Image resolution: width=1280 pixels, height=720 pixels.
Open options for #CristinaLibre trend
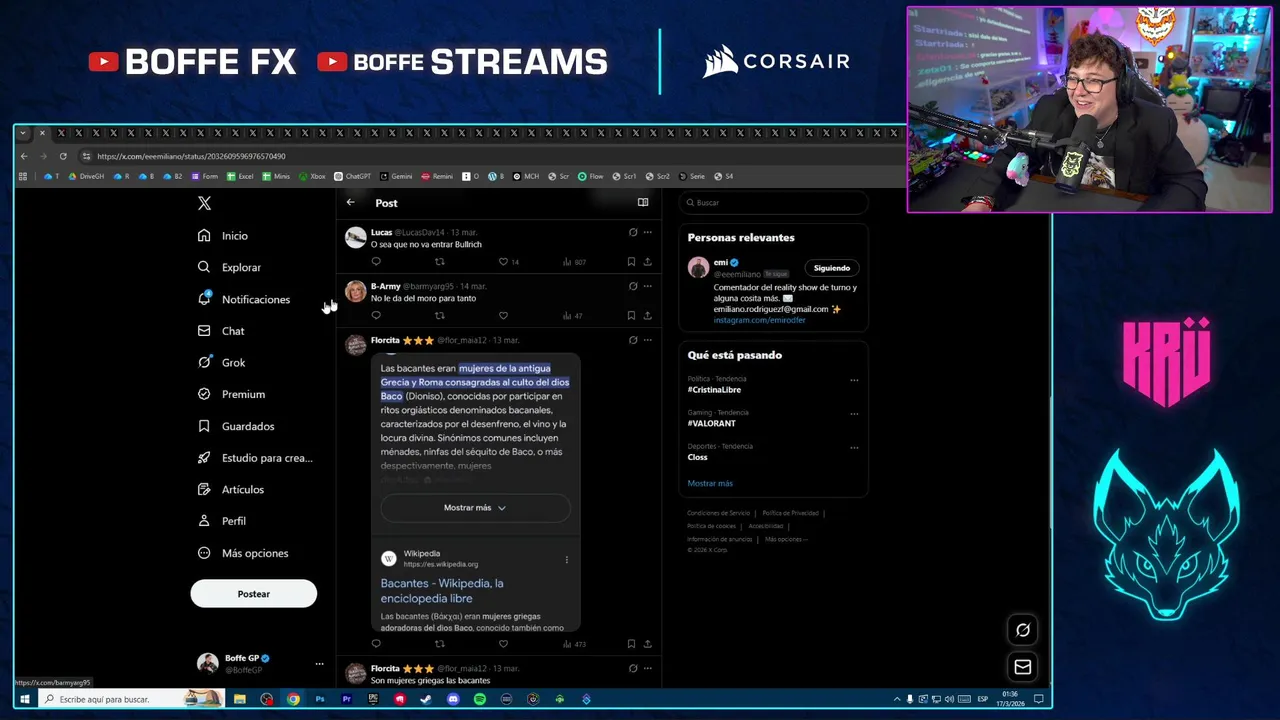[x=854, y=380]
